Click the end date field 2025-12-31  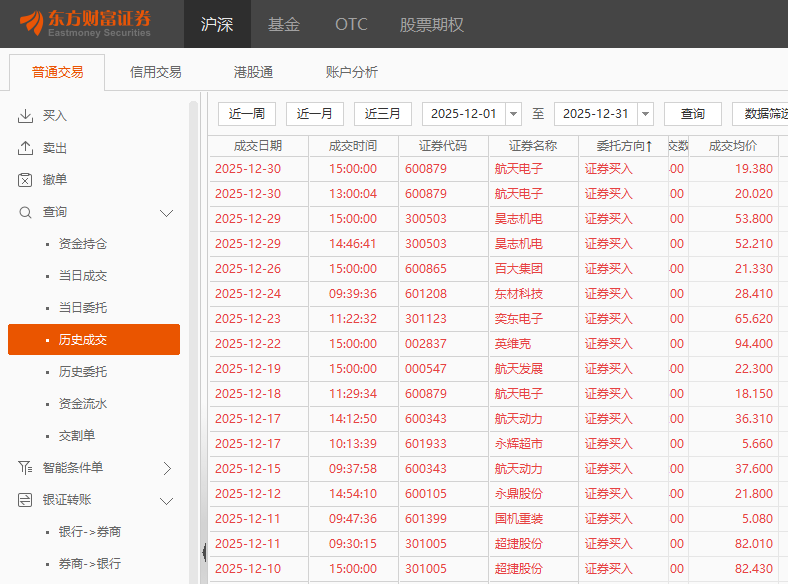(596, 114)
